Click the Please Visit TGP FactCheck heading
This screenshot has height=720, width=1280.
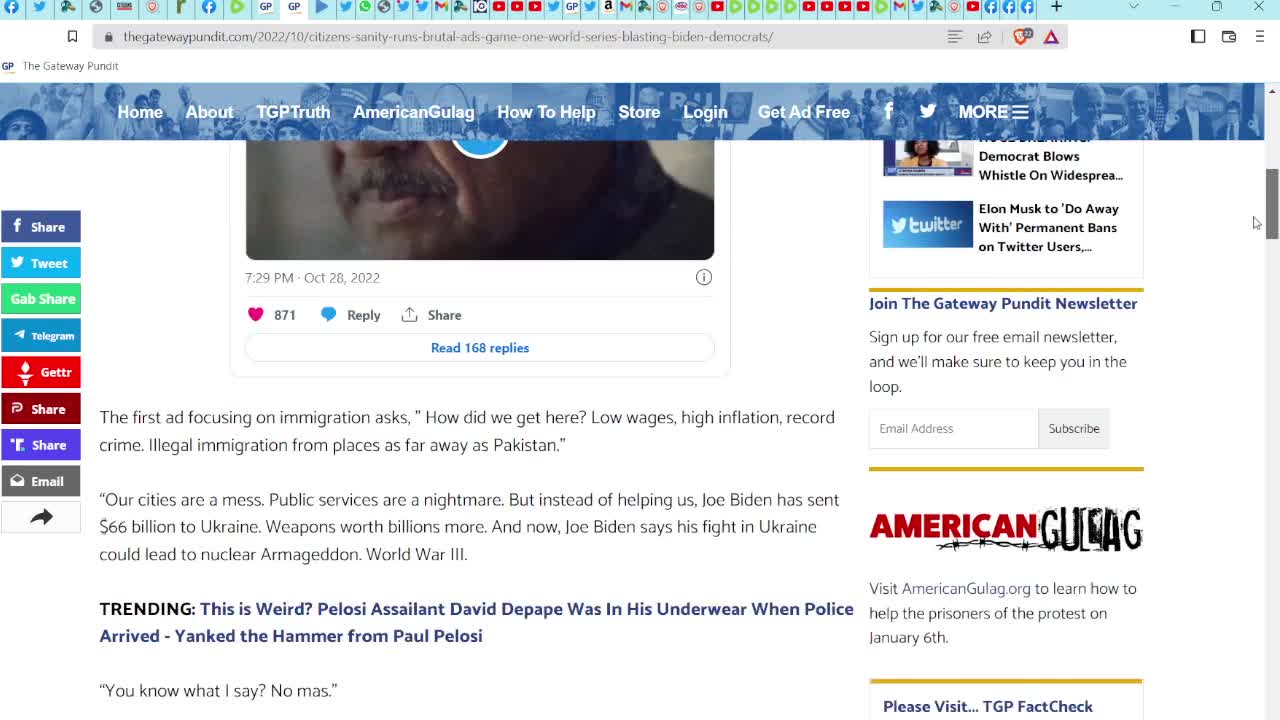point(988,706)
